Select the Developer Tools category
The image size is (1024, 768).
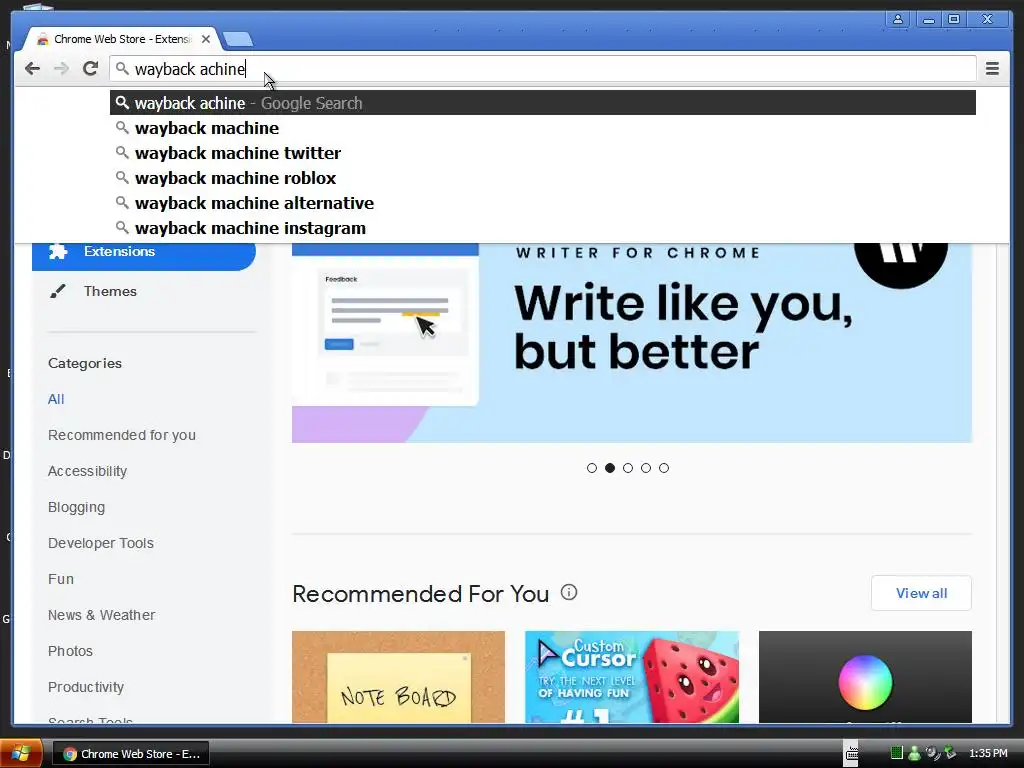point(101,543)
